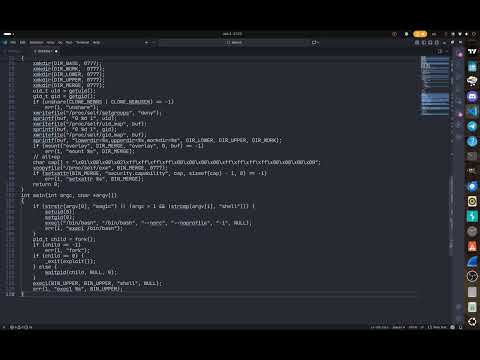Open the File menu
Viewport: 480px width, 360px height.
13,42
